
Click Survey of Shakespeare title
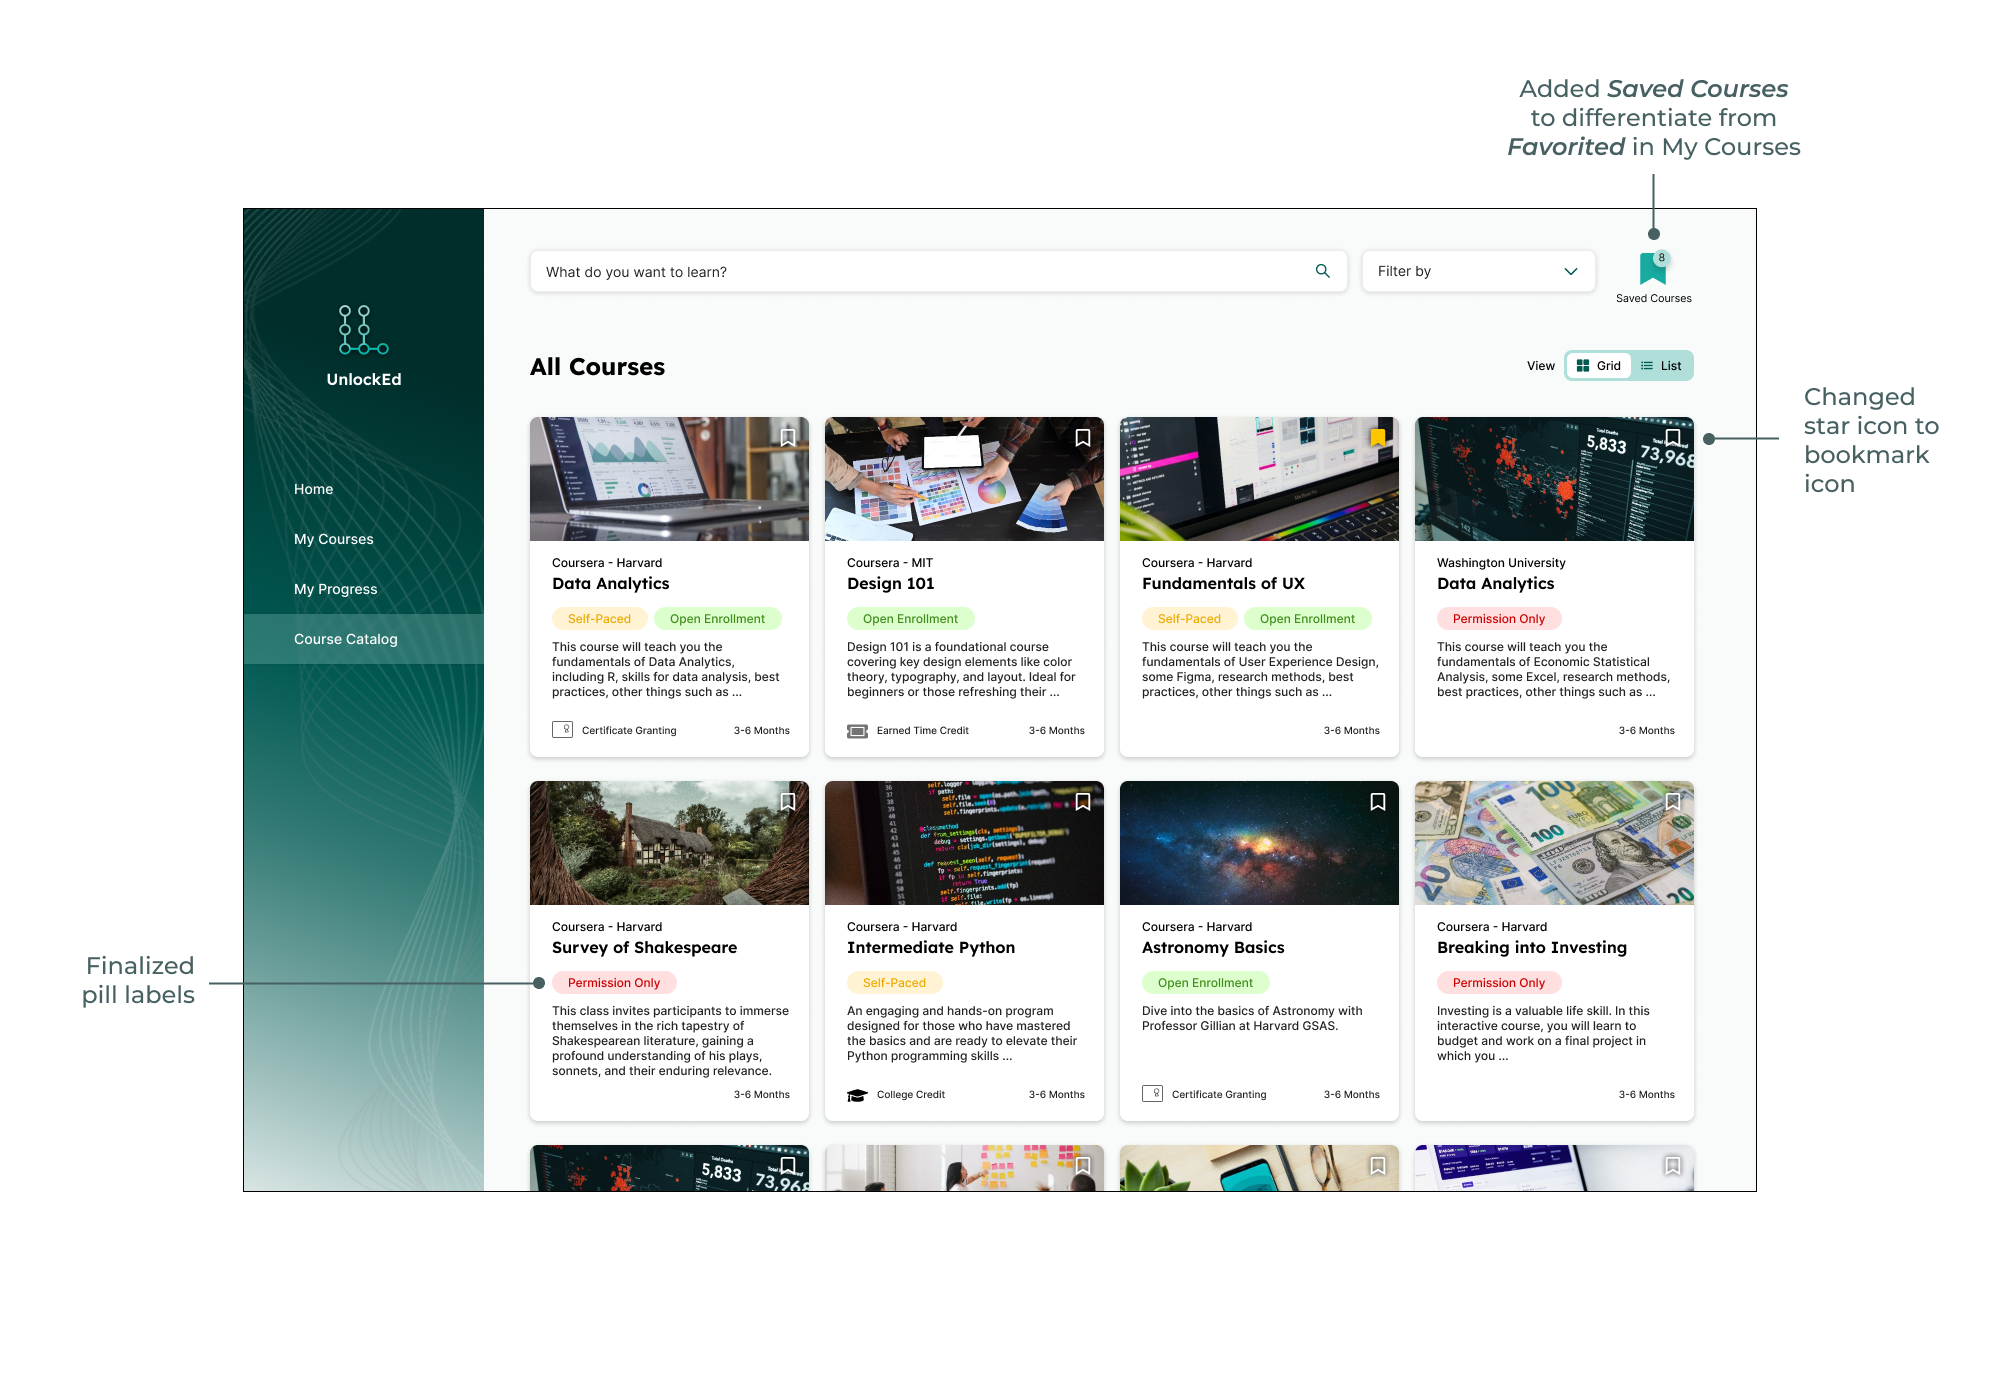644,948
